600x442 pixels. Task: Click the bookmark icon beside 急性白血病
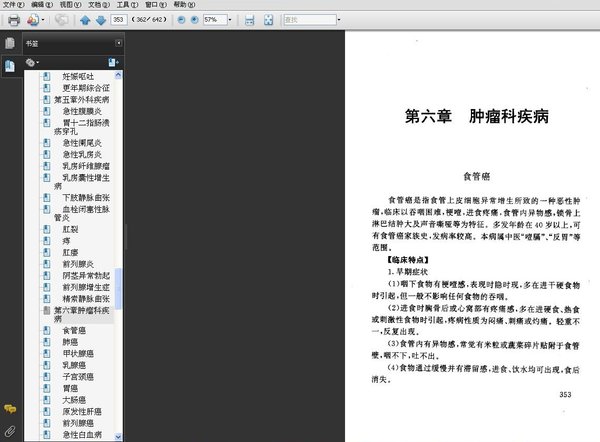point(47,434)
